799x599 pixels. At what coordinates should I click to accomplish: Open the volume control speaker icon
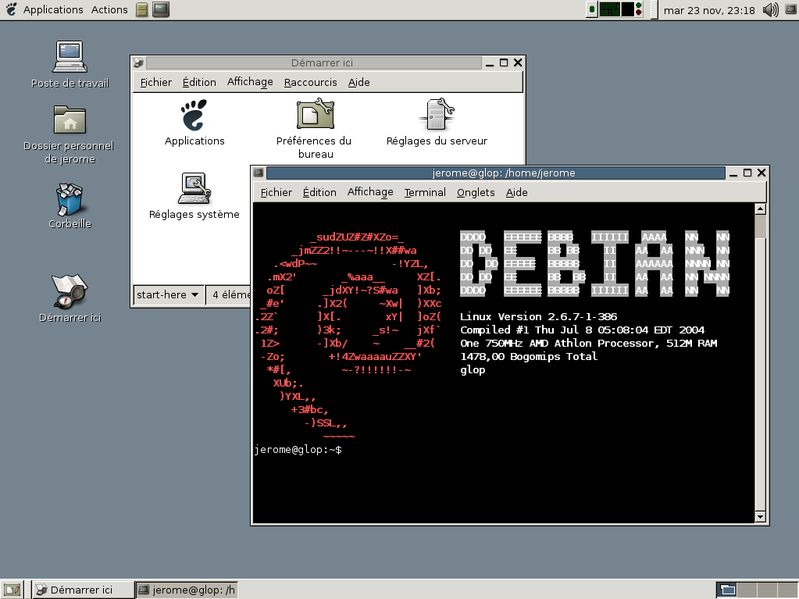770,10
